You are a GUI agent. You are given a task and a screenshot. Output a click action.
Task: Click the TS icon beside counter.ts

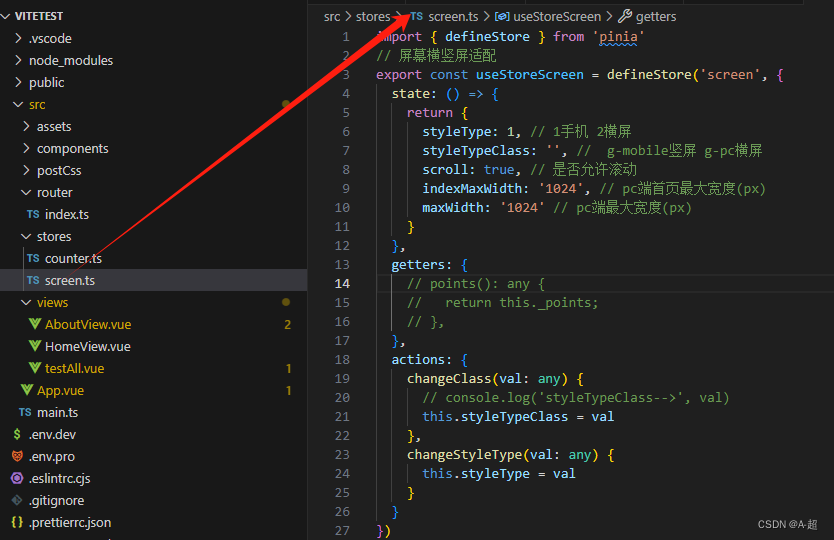tap(33, 259)
